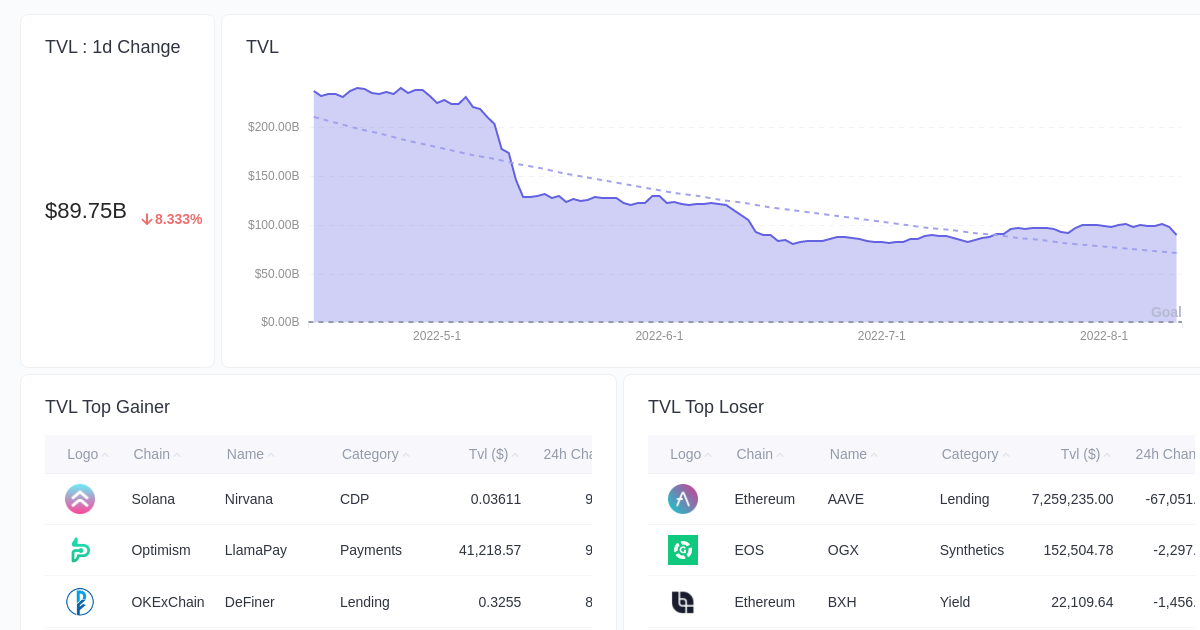Open the Category column sort arrow in Top Loser

(1008, 454)
